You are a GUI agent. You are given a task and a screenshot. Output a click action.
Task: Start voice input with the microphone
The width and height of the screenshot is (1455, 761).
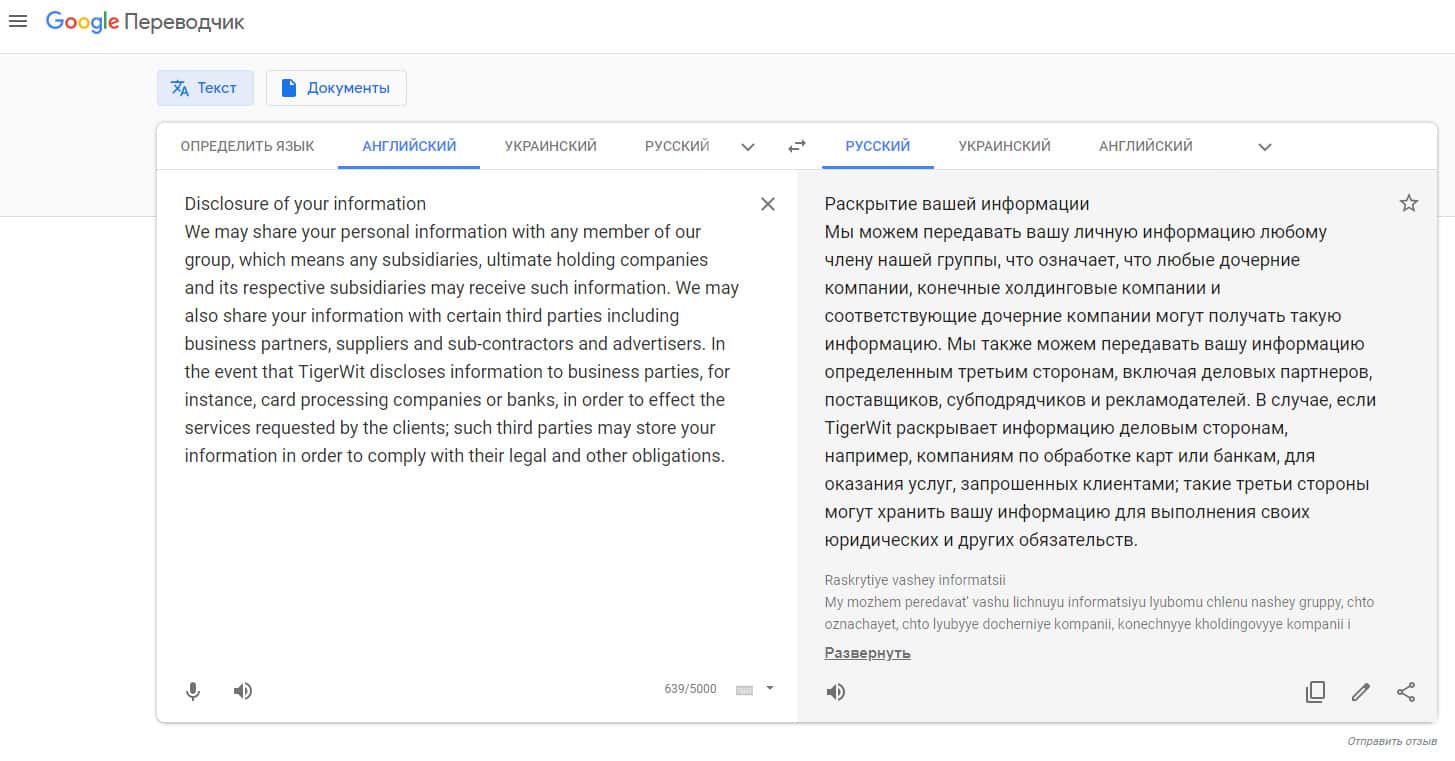(194, 691)
